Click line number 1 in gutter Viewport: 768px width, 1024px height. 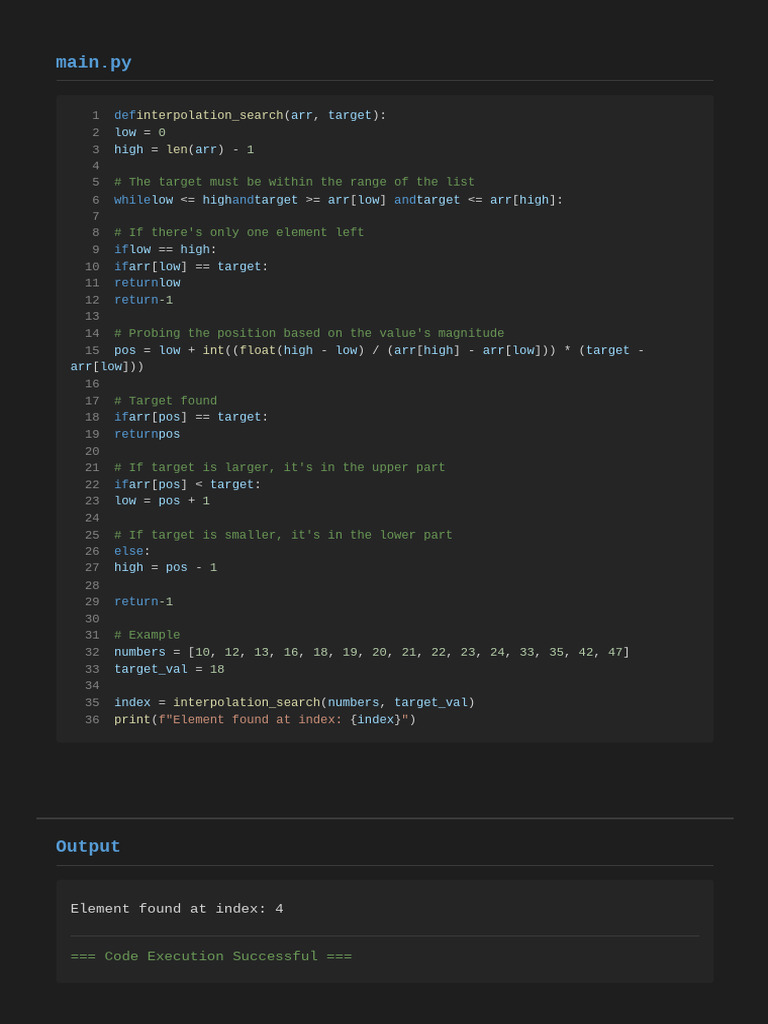pos(95,116)
